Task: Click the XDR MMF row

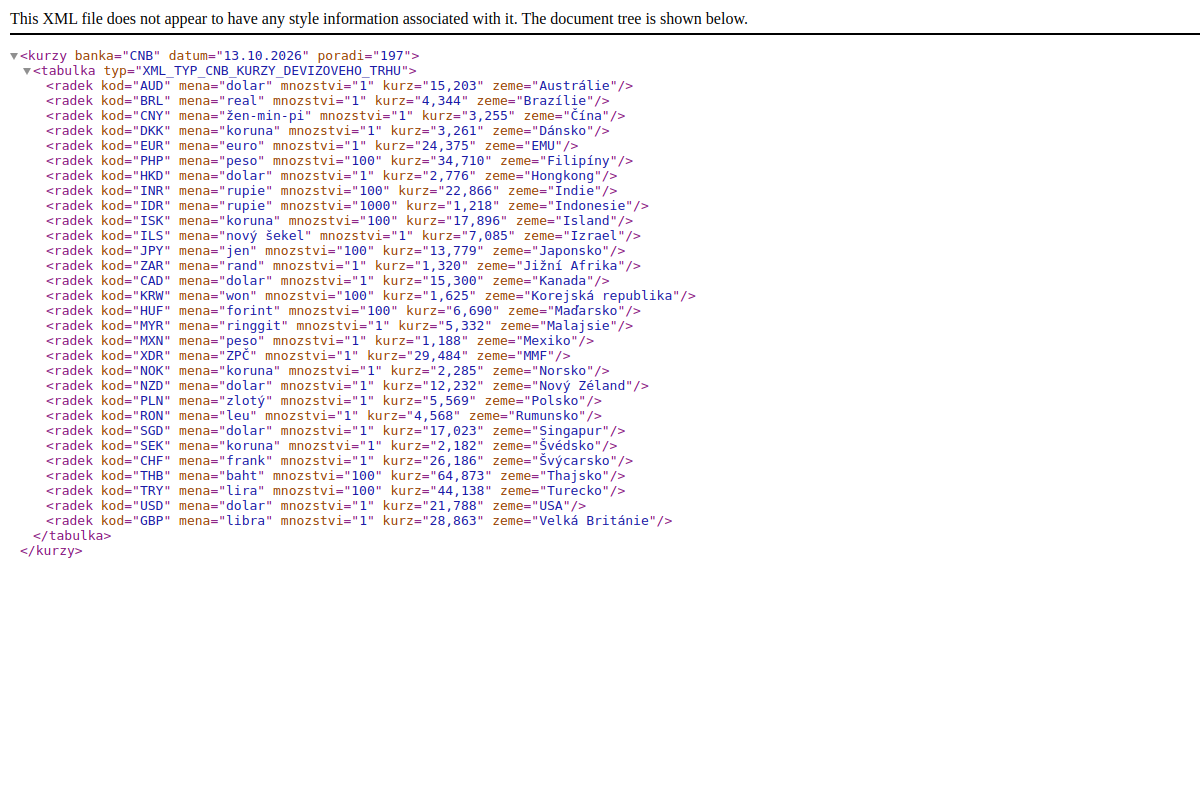Action: 308,356
